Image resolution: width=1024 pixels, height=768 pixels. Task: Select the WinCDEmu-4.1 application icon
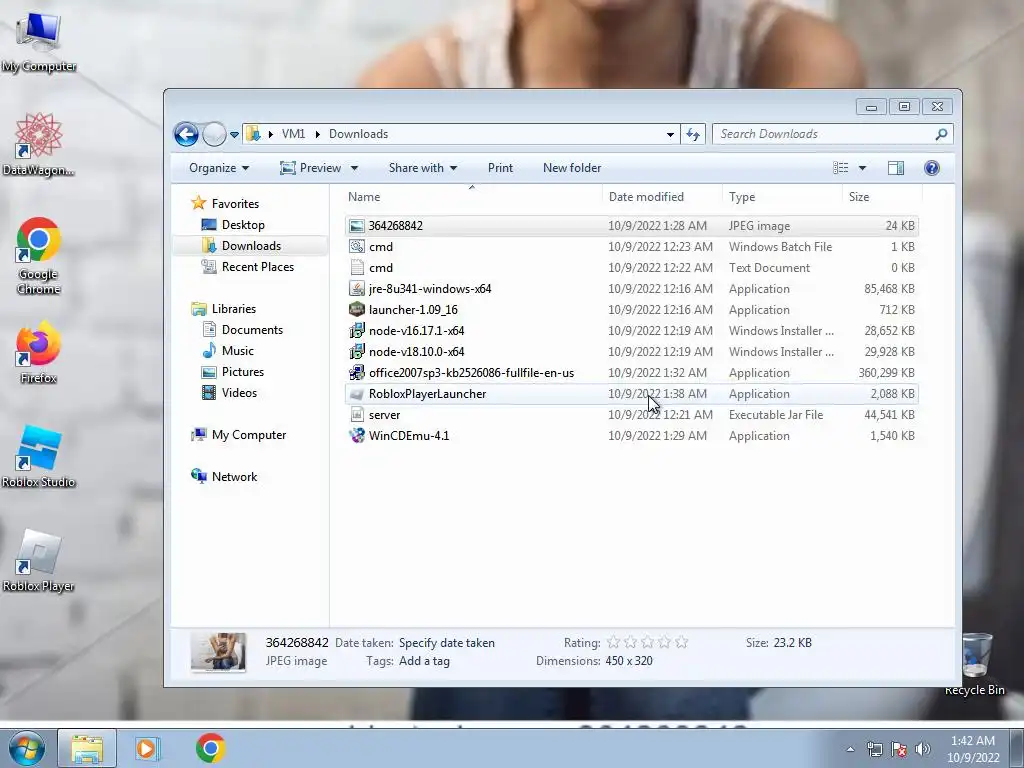coord(357,436)
